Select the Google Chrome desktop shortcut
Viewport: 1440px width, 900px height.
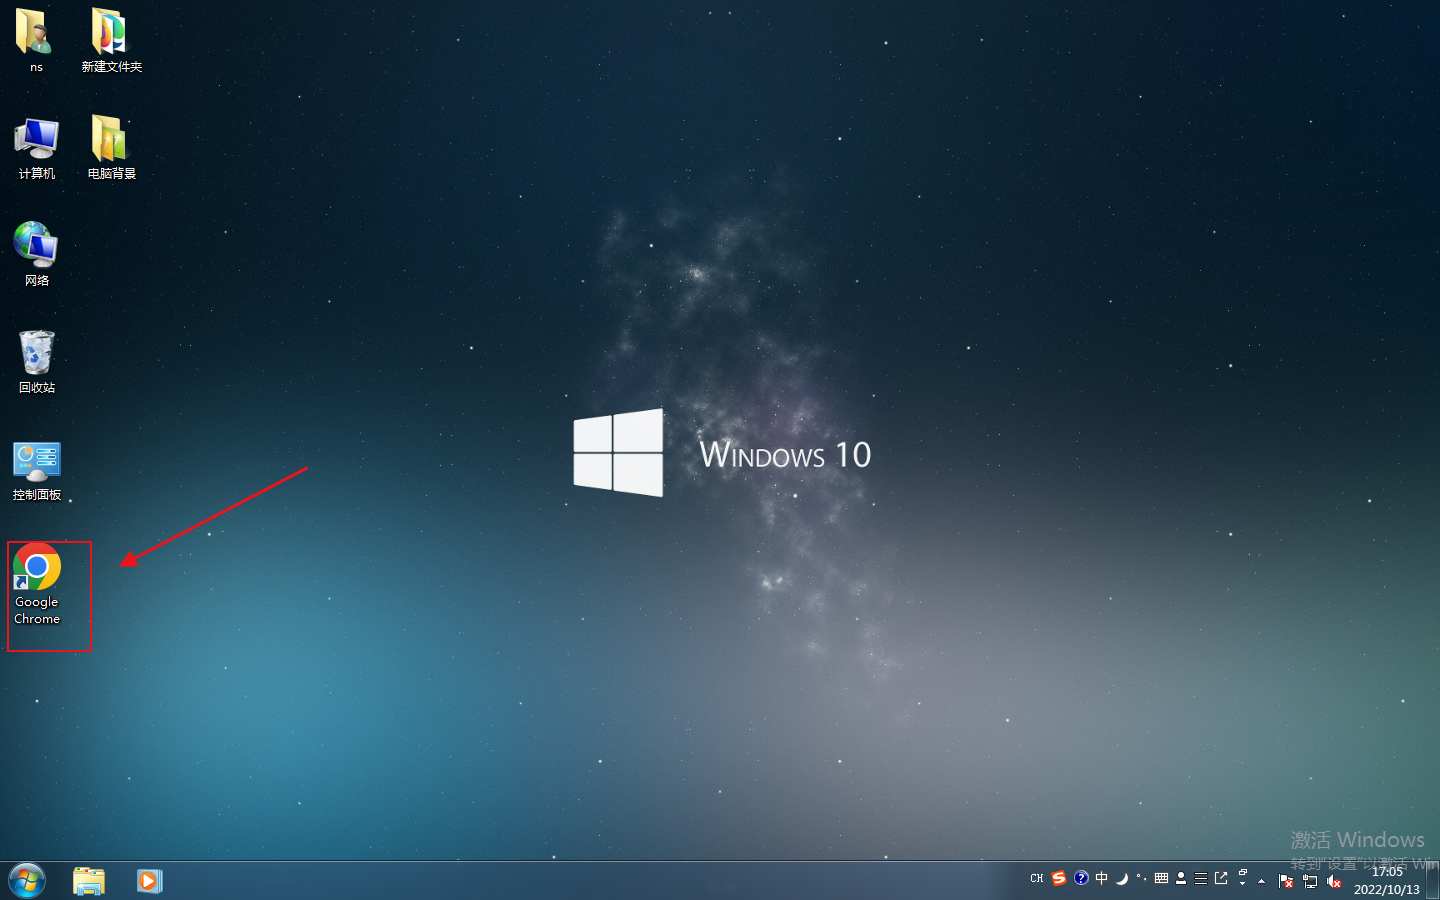(37, 585)
